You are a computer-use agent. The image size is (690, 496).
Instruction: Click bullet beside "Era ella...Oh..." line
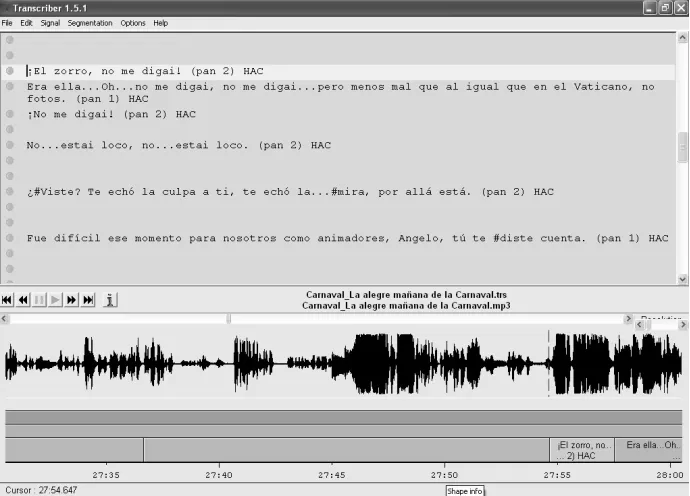[x=10, y=86]
